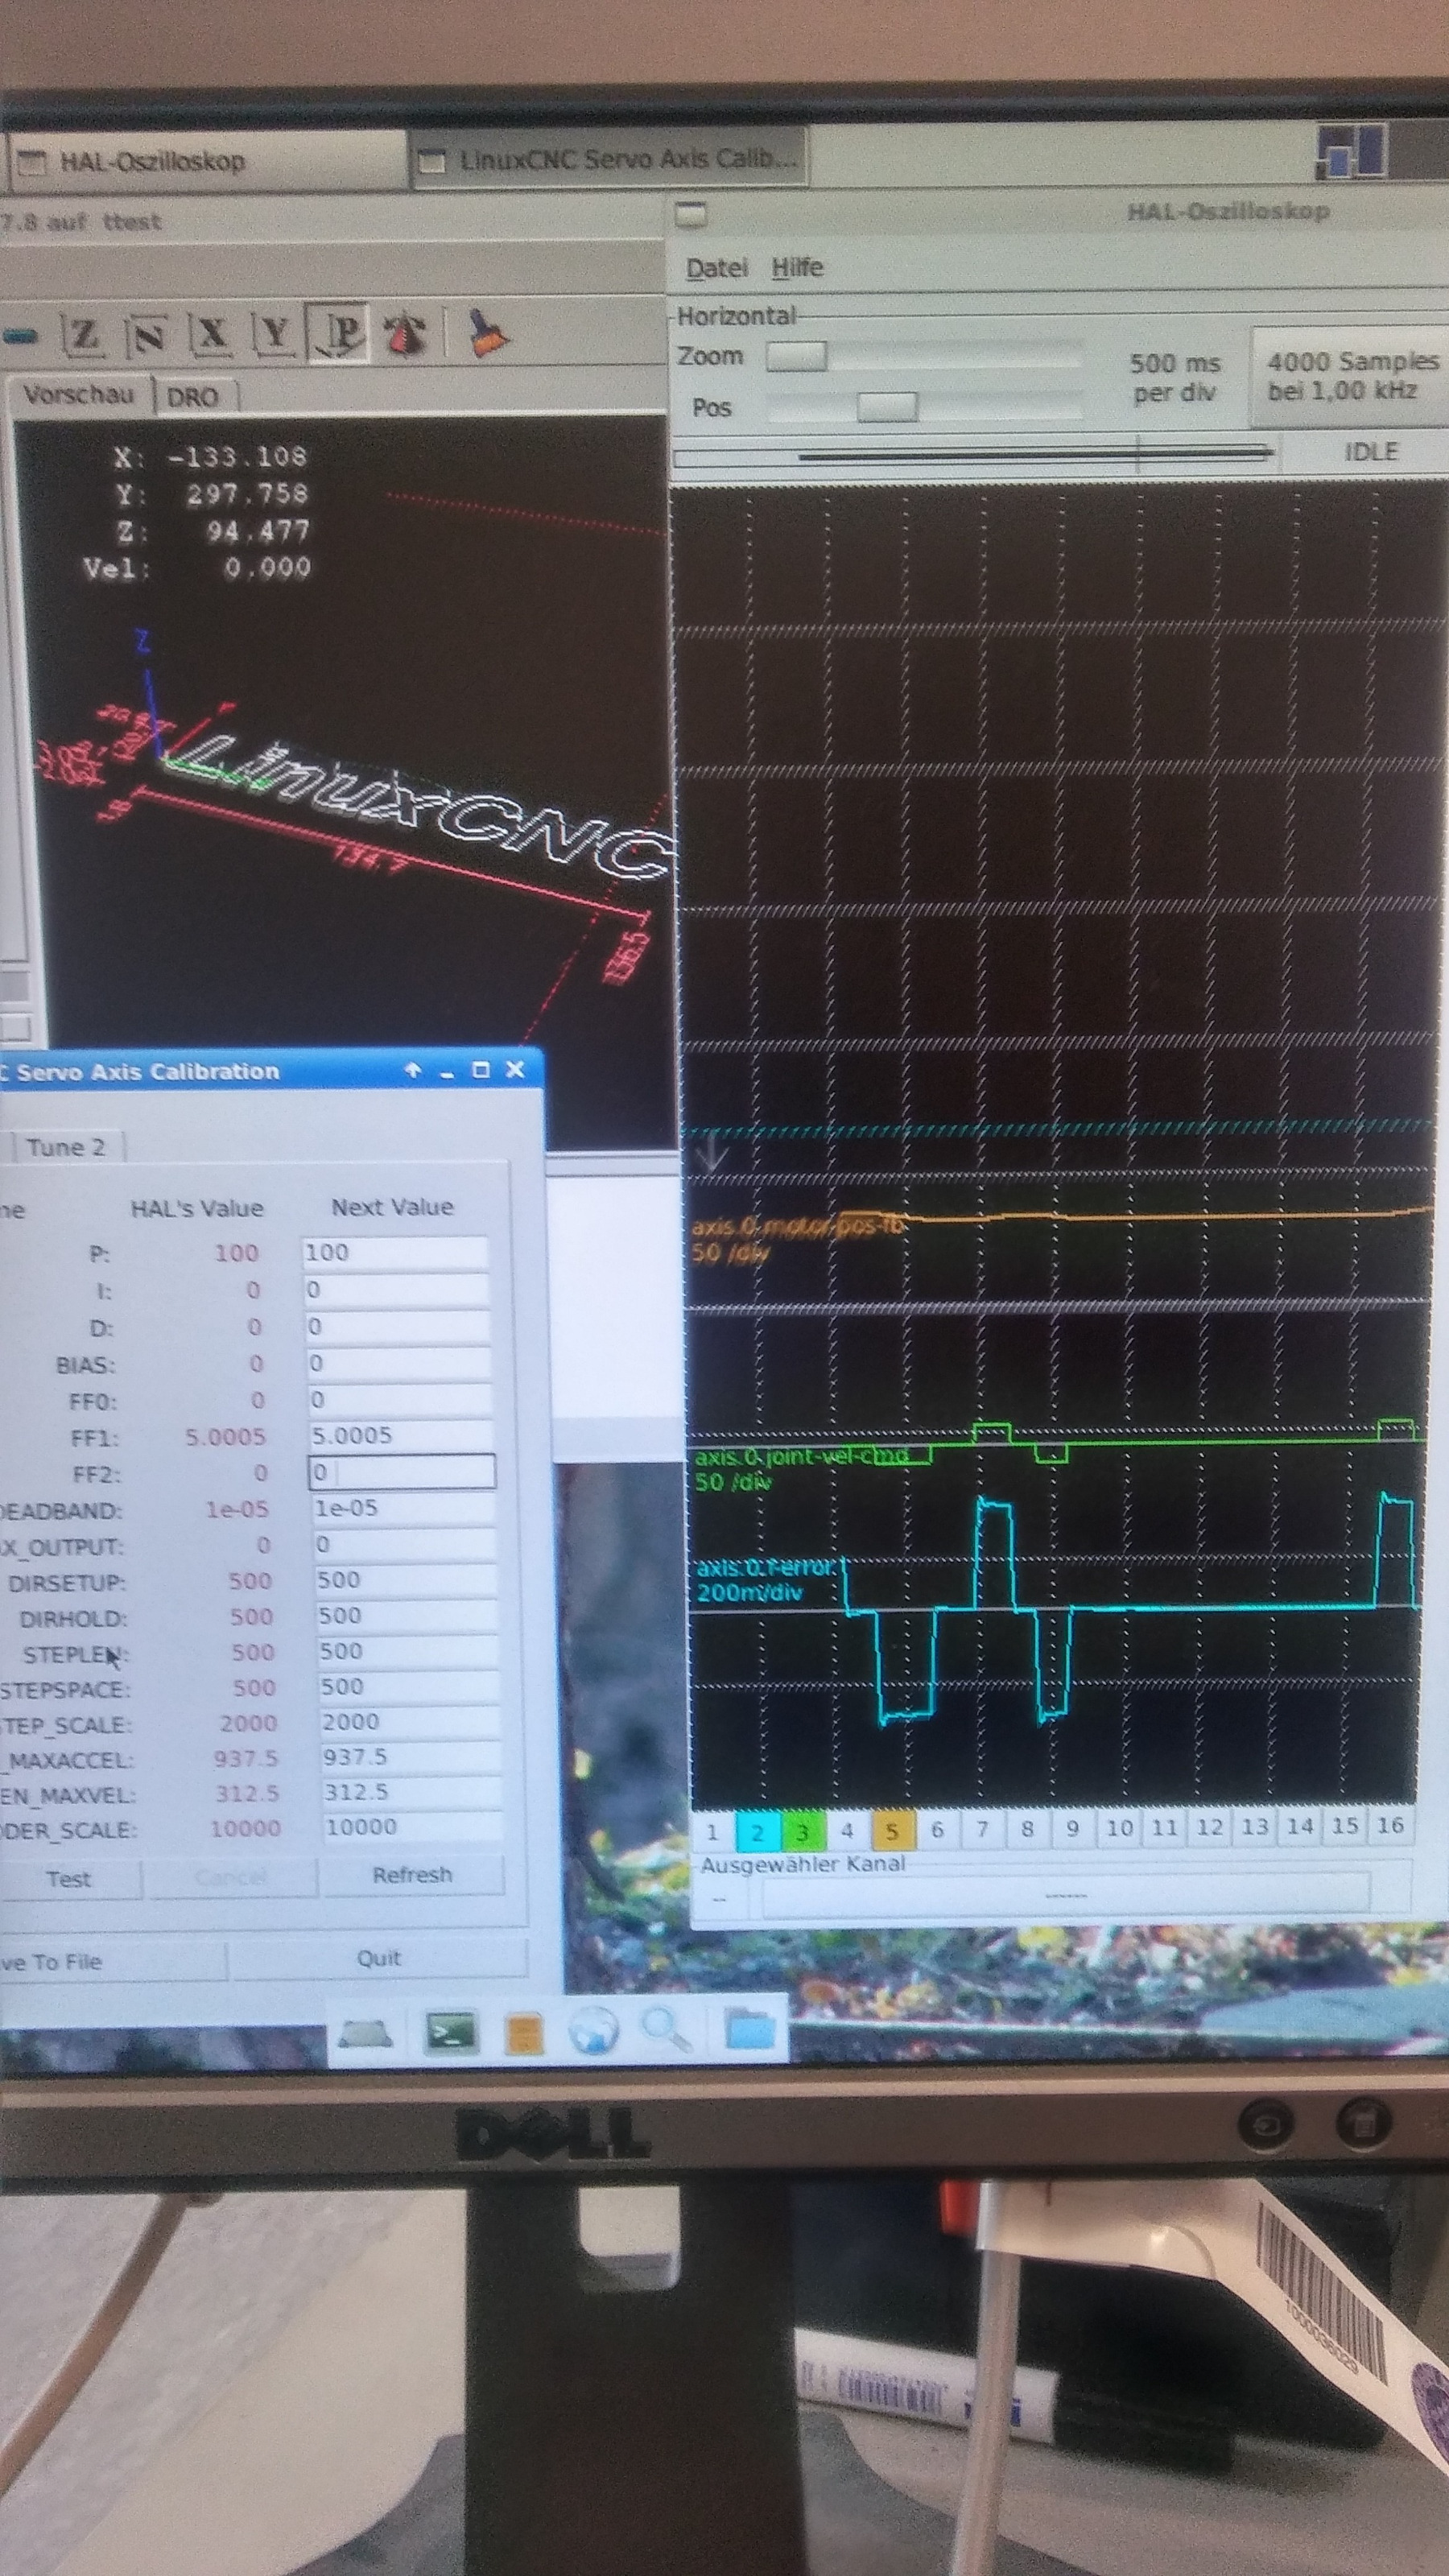Zoom out with the minus icon
Viewport: 1449px width, 2576px height.
point(21,336)
